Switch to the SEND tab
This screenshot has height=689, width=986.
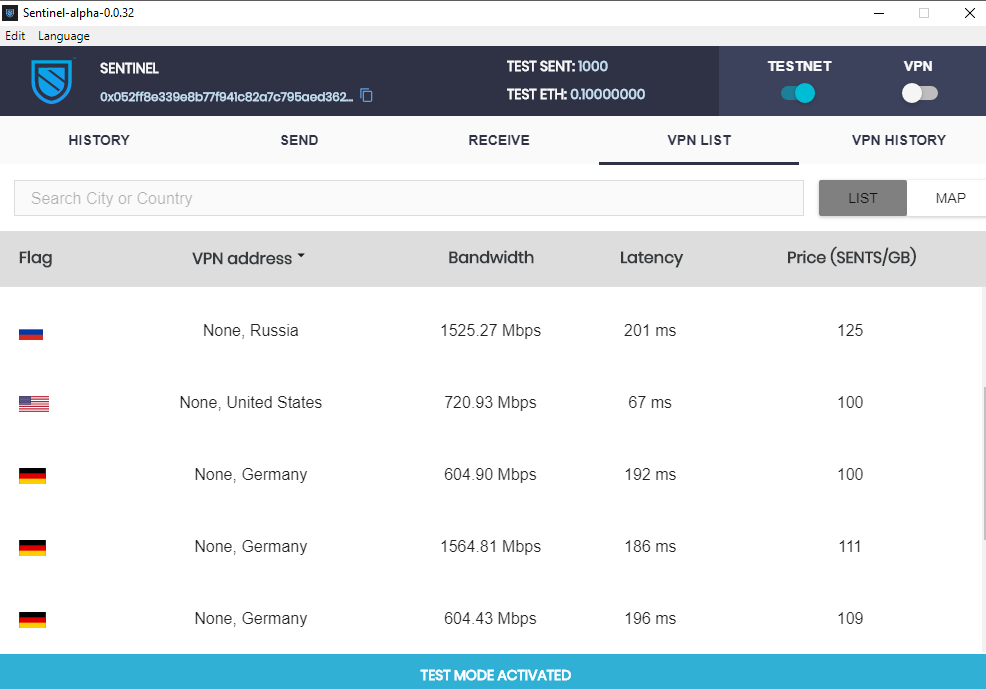click(299, 140)
